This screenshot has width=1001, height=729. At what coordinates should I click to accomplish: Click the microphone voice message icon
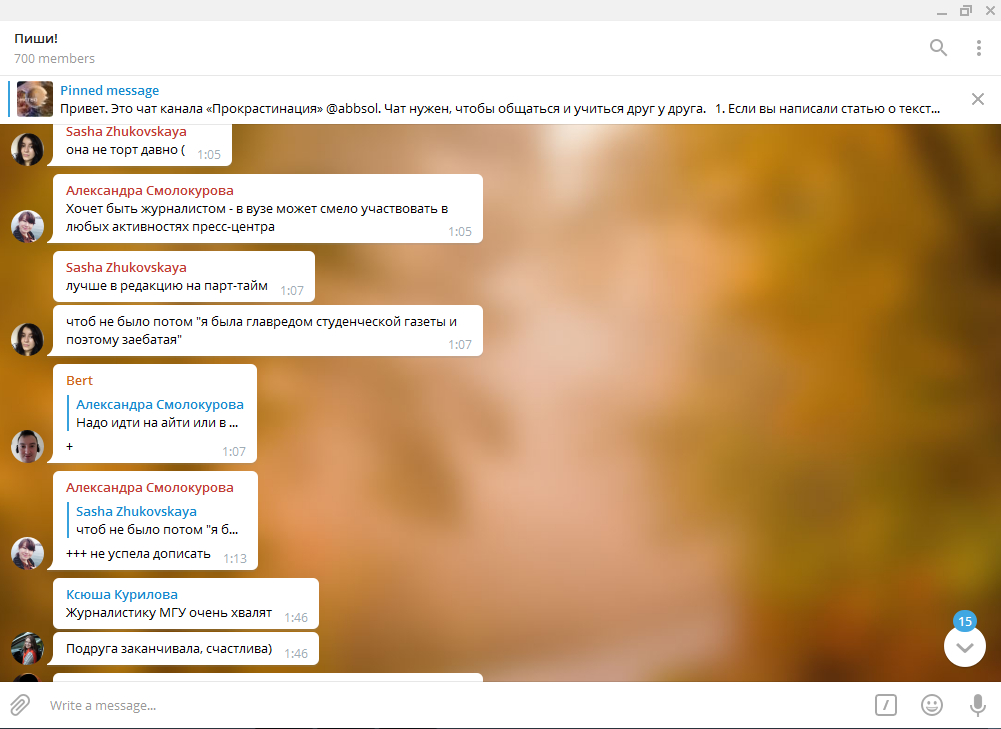pos(977,705)
